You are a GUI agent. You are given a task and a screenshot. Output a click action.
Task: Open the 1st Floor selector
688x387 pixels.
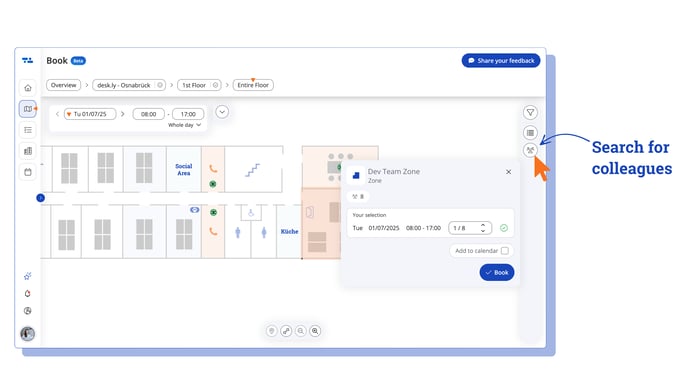pyautogui.click(x=199, y=85)
